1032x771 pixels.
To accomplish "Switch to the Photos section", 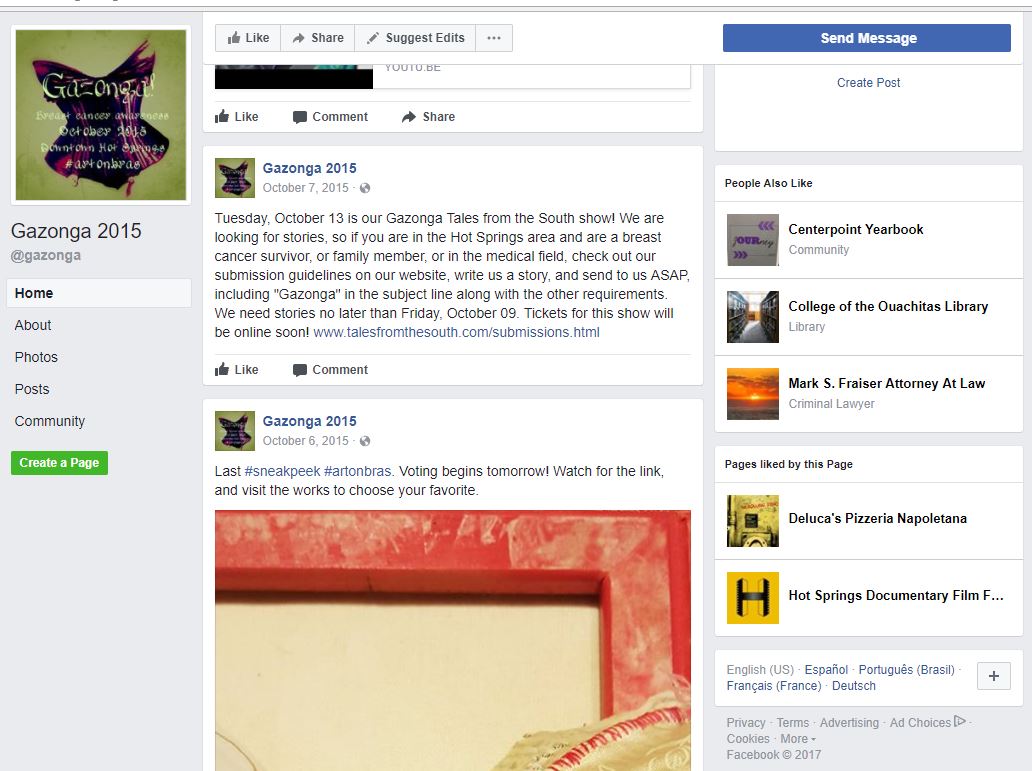I will (36, 357).
